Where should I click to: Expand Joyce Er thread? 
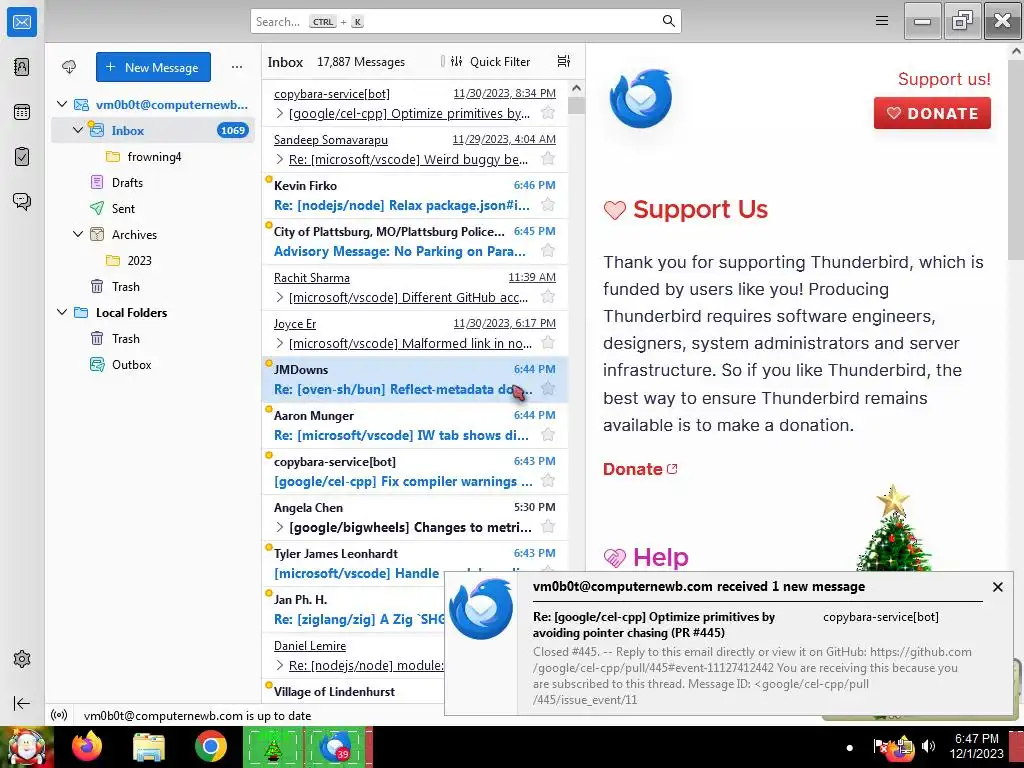click(280, 343)
